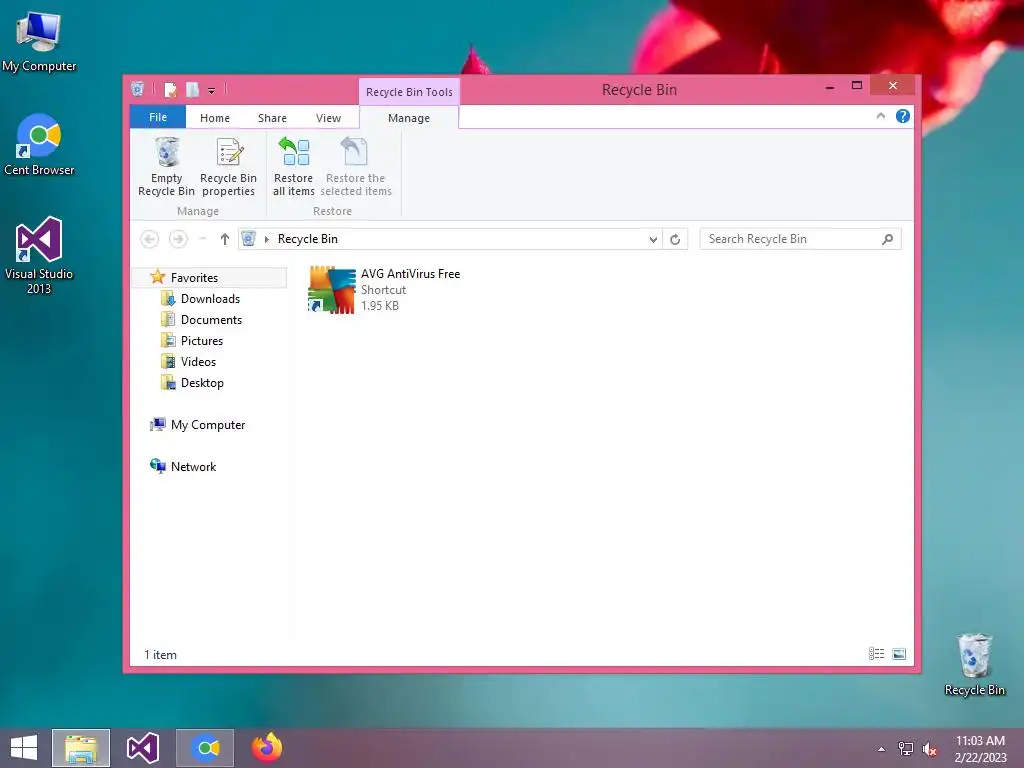Open Recycle Bin properties from ribbon
The image size is (1024, 768).
(x=229, y=167)
